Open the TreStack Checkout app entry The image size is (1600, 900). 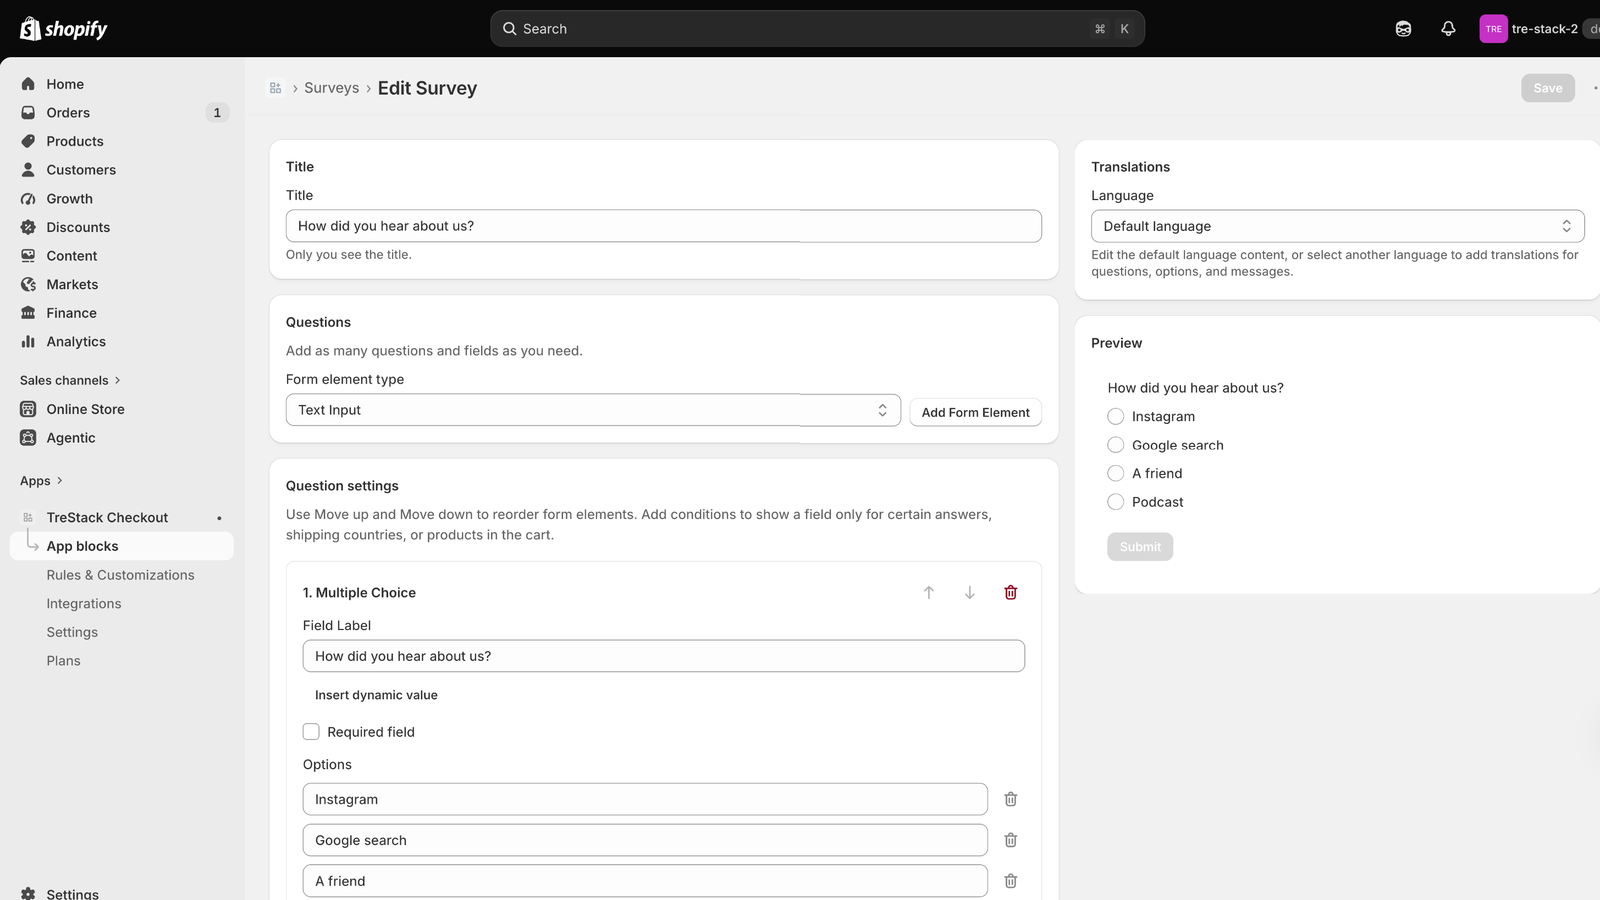pos(107,517)
